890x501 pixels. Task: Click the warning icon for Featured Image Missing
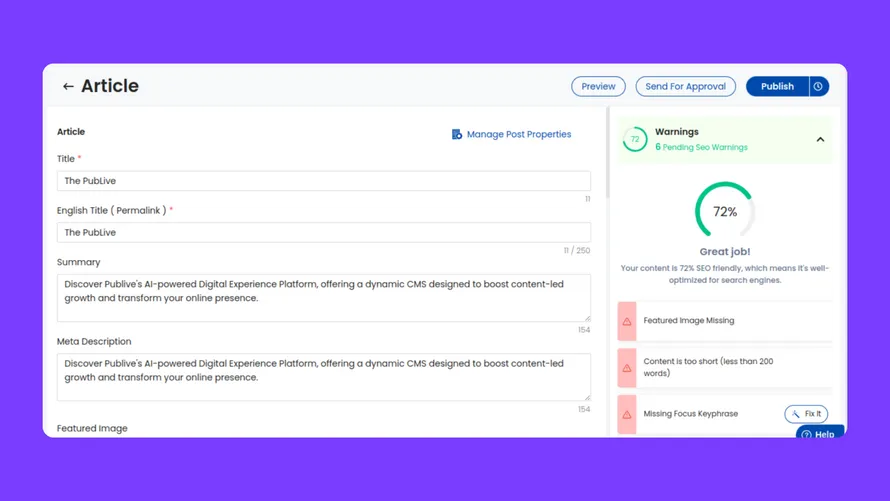click(x=627, y=321)
